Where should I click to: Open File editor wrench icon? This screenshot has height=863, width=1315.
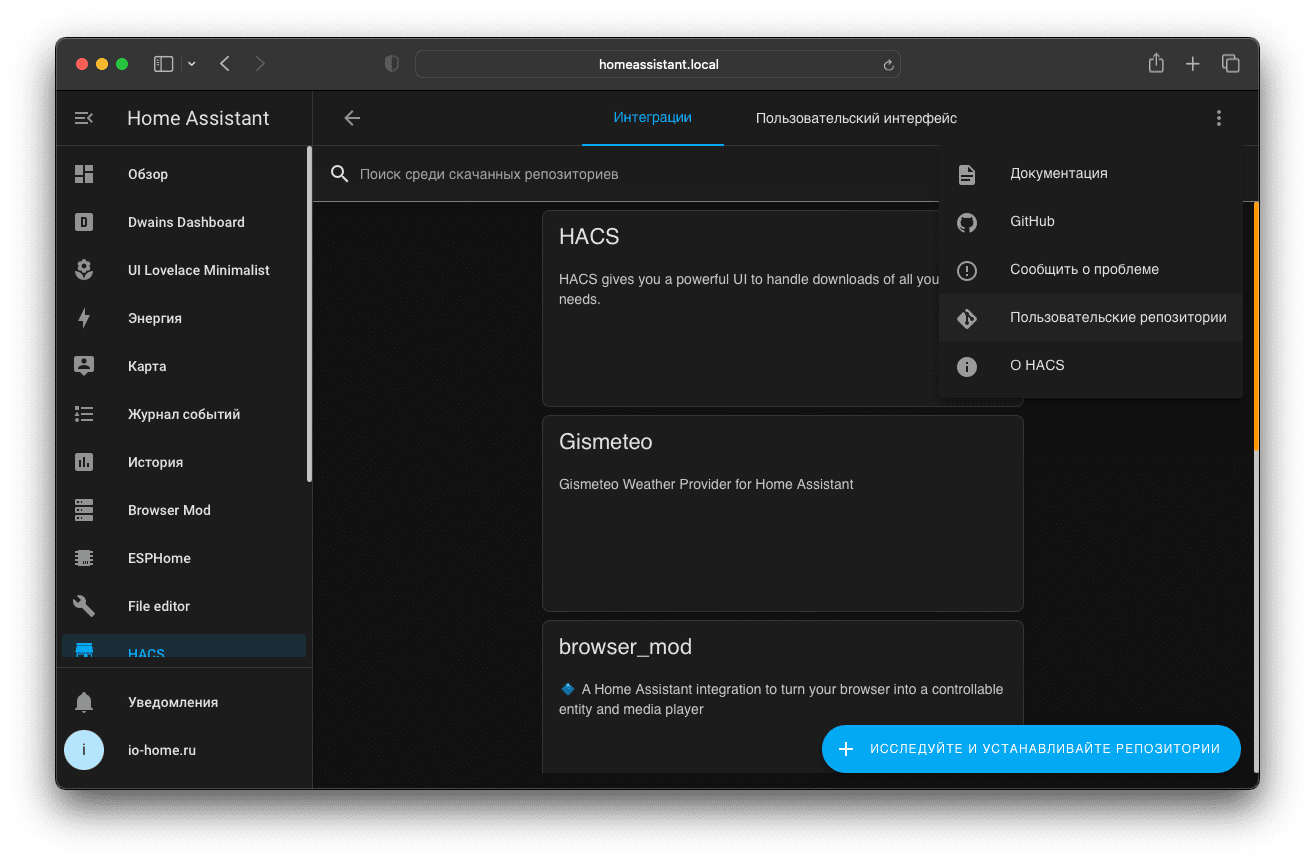tap(84, 606)
